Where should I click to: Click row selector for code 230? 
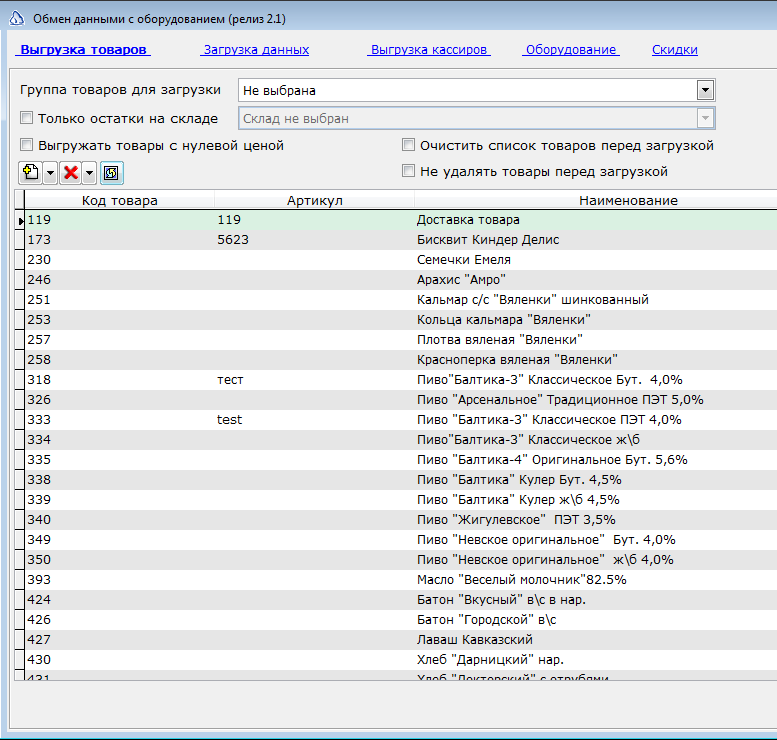tap(19, 260)
